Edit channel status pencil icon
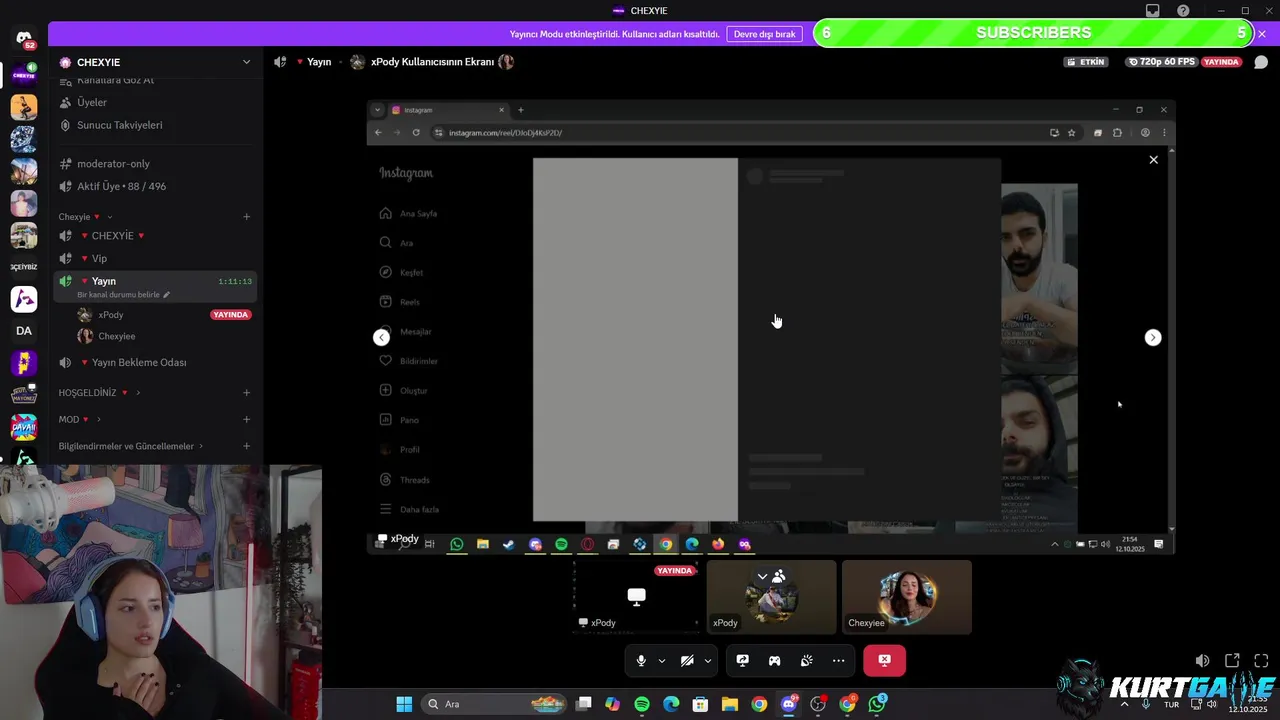Screen dimensions: 1280x720 [x=167, y=295]
